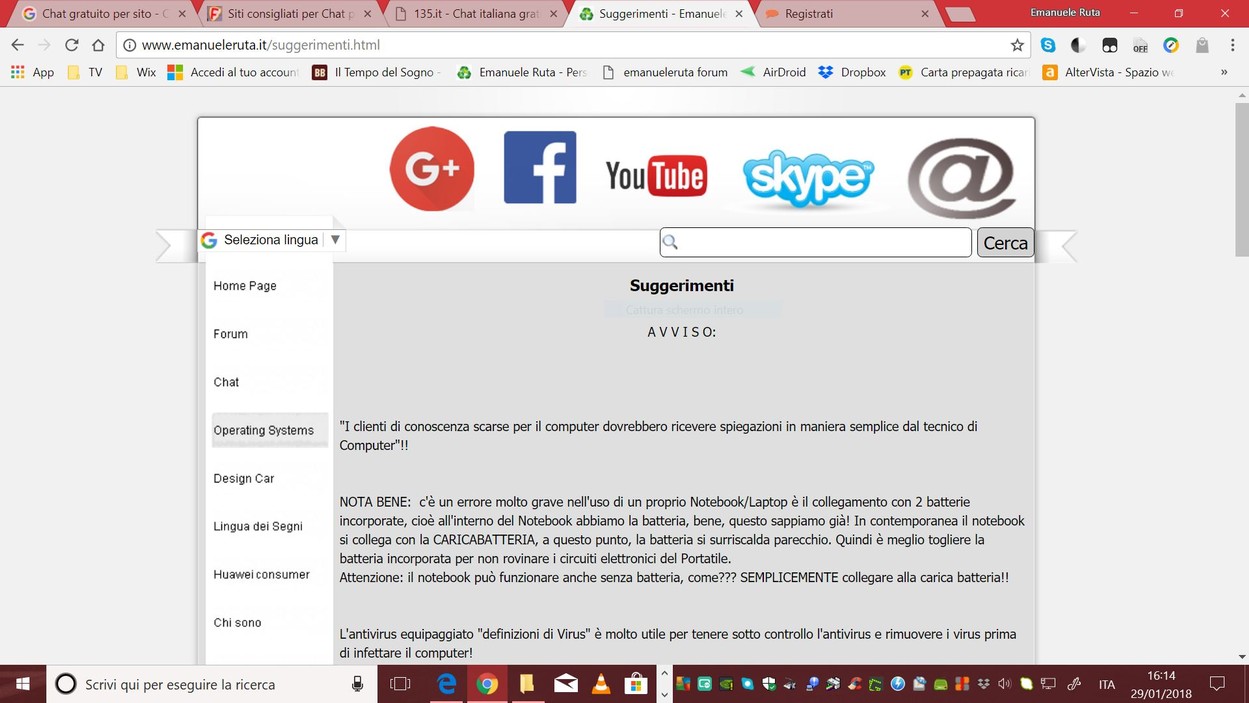The height and width of the screenshot is (703, 1249).
Task: Open the TV bookmark folder
Action: click(x=84, y=72)
